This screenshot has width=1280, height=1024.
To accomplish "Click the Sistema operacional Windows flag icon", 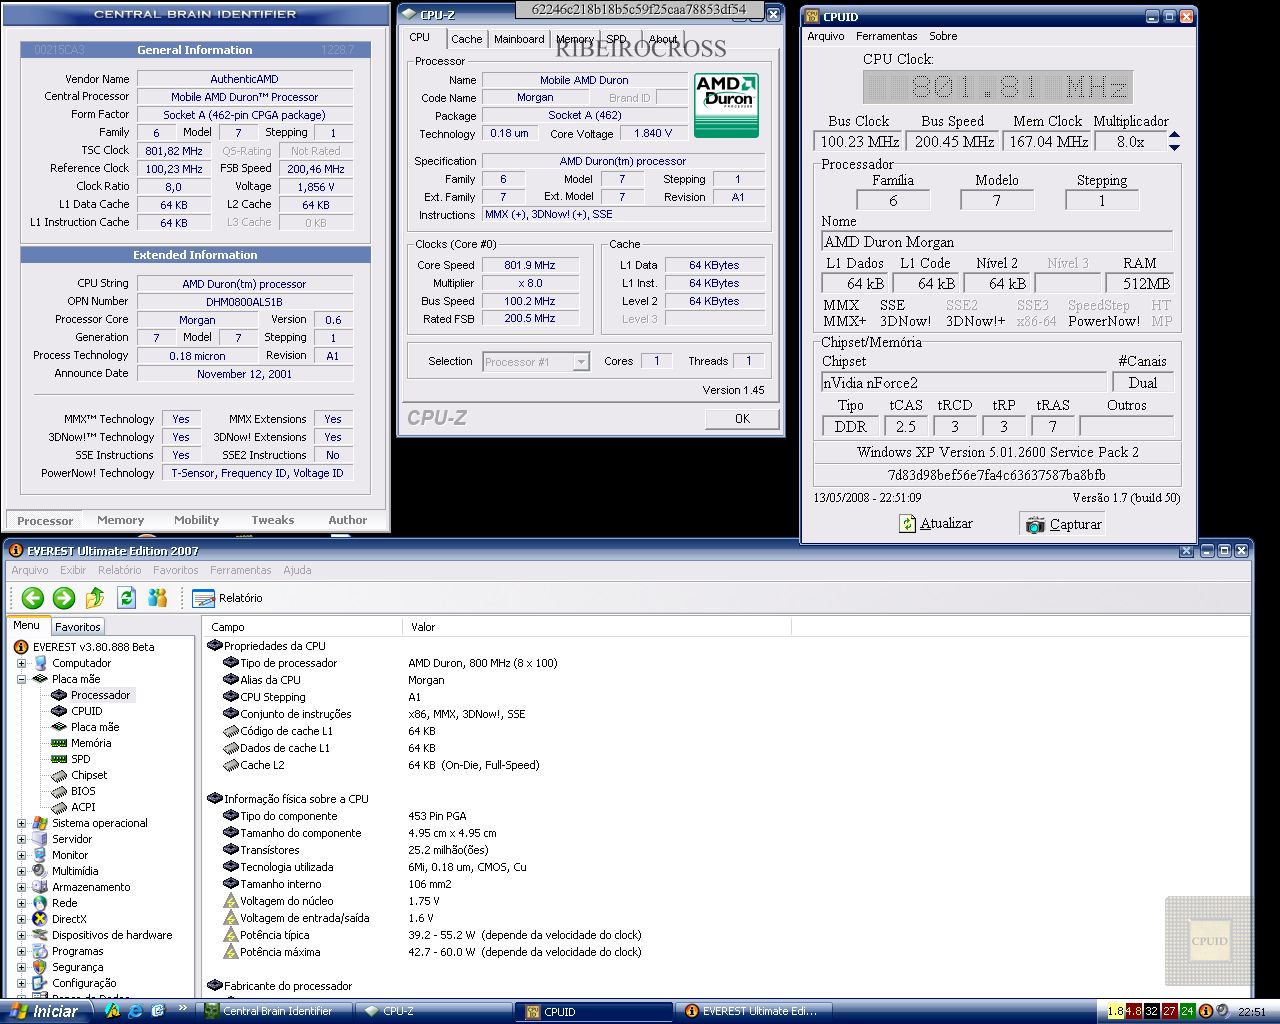I will coord(40,823).
